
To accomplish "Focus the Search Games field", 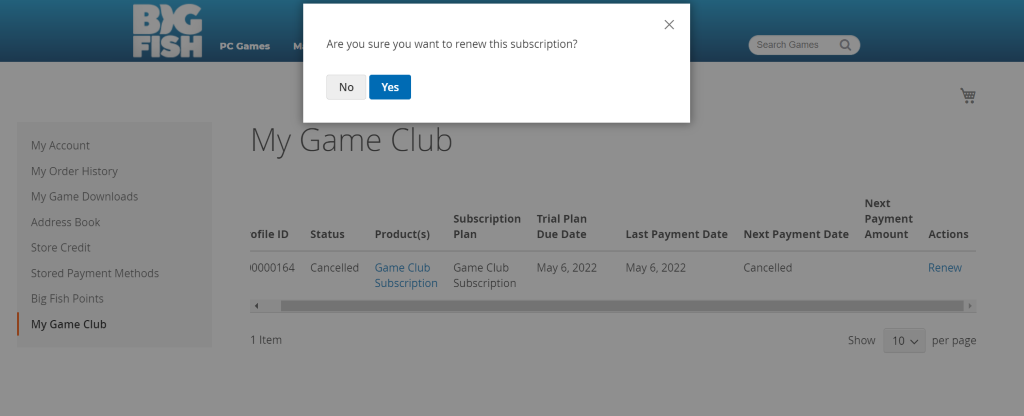I will click(x=794, y=45).
